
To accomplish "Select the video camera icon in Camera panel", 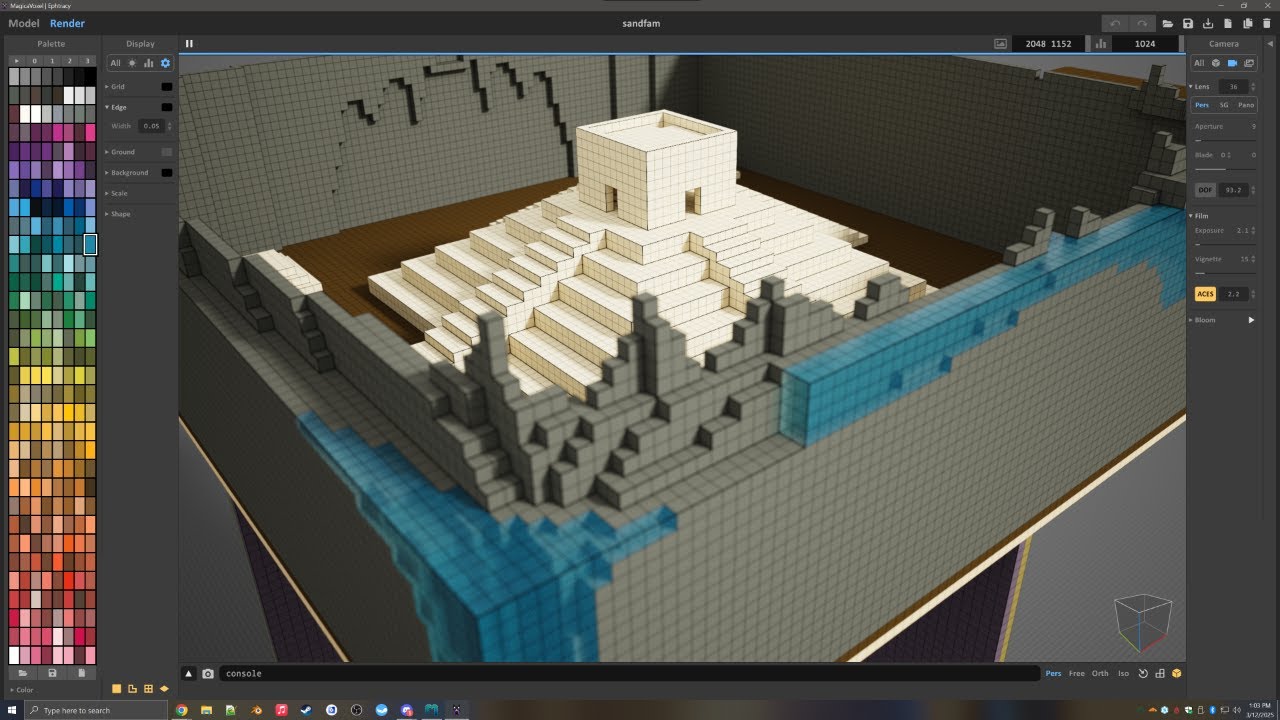I will coord(1232,63).
